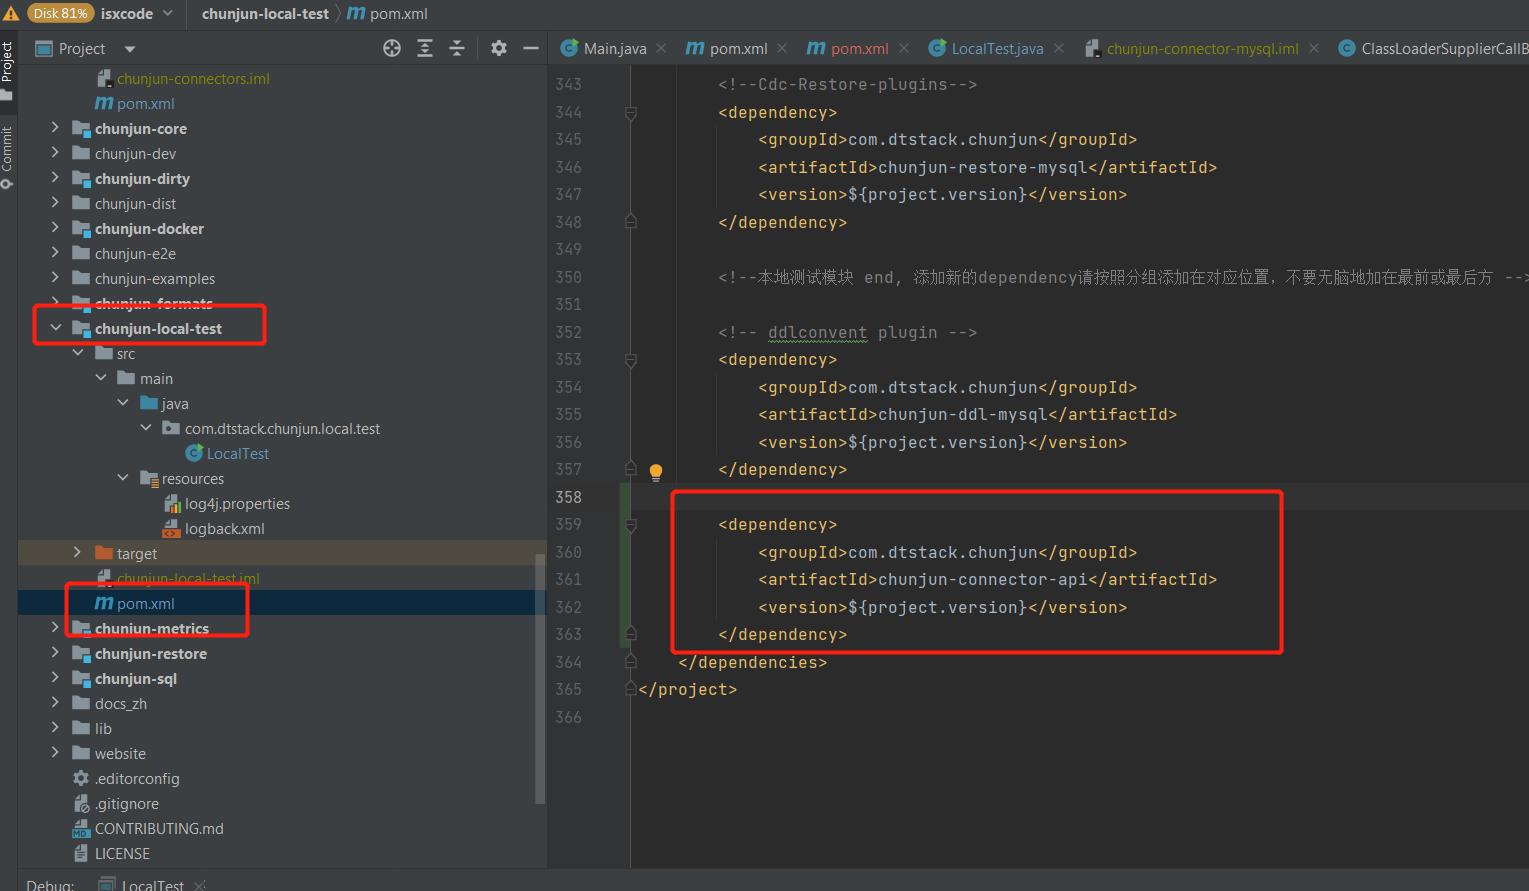Click the Expand All icon in Project panel
1529x891 pixels.
click(x=425, y=48)
